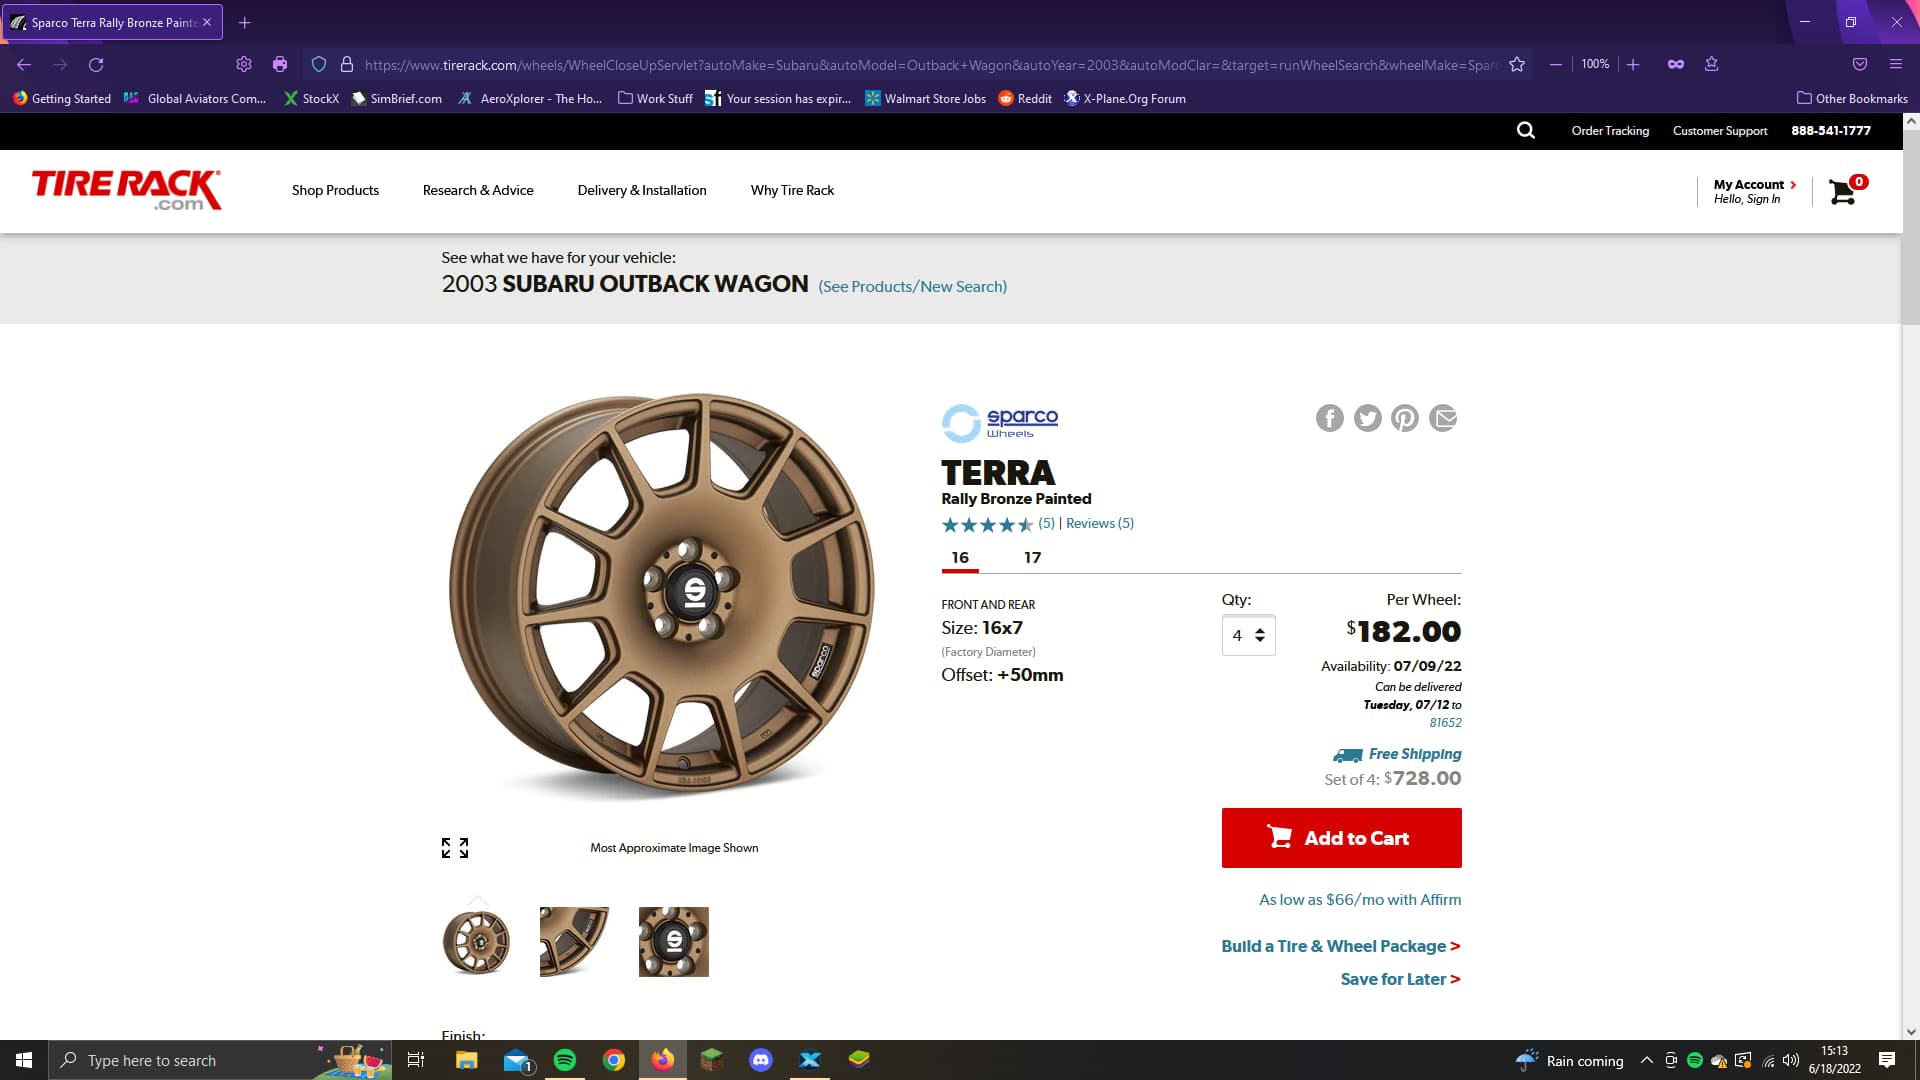Screen dimensions: 1920x1080
Task: Open Windows notification center
Action: coord(1887,1060)
